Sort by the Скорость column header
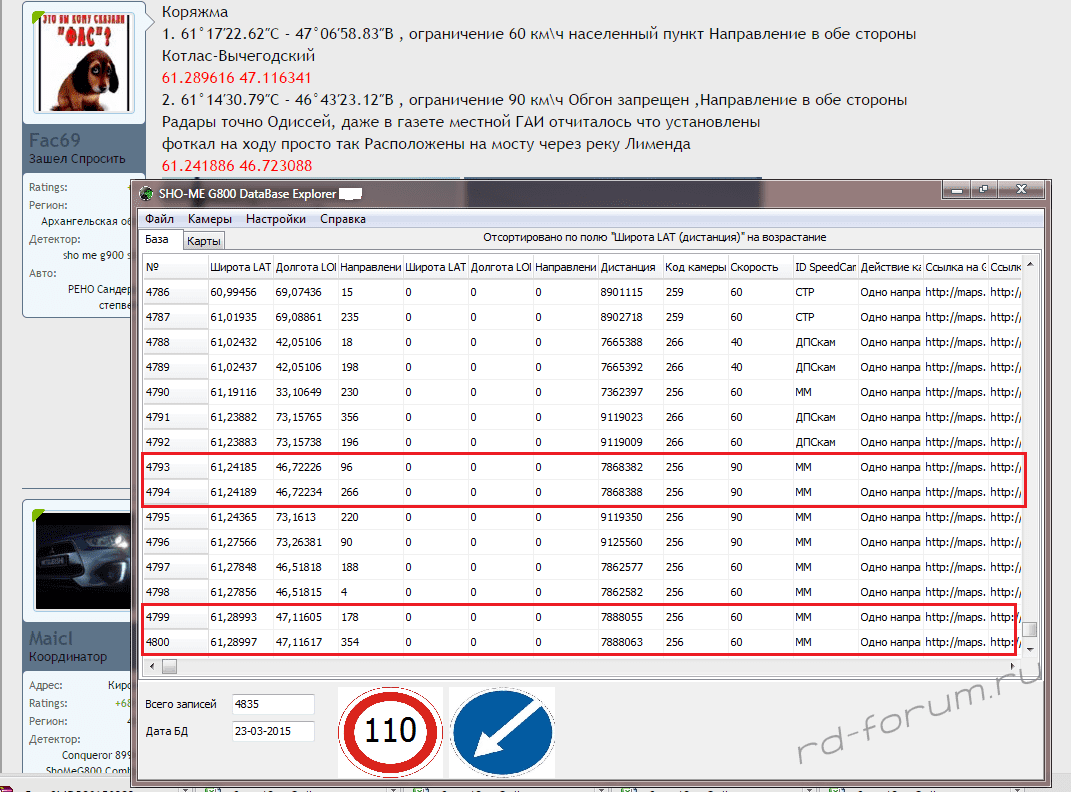The image size is (1071, 792). pyautogui.click(x=755, y=267)
